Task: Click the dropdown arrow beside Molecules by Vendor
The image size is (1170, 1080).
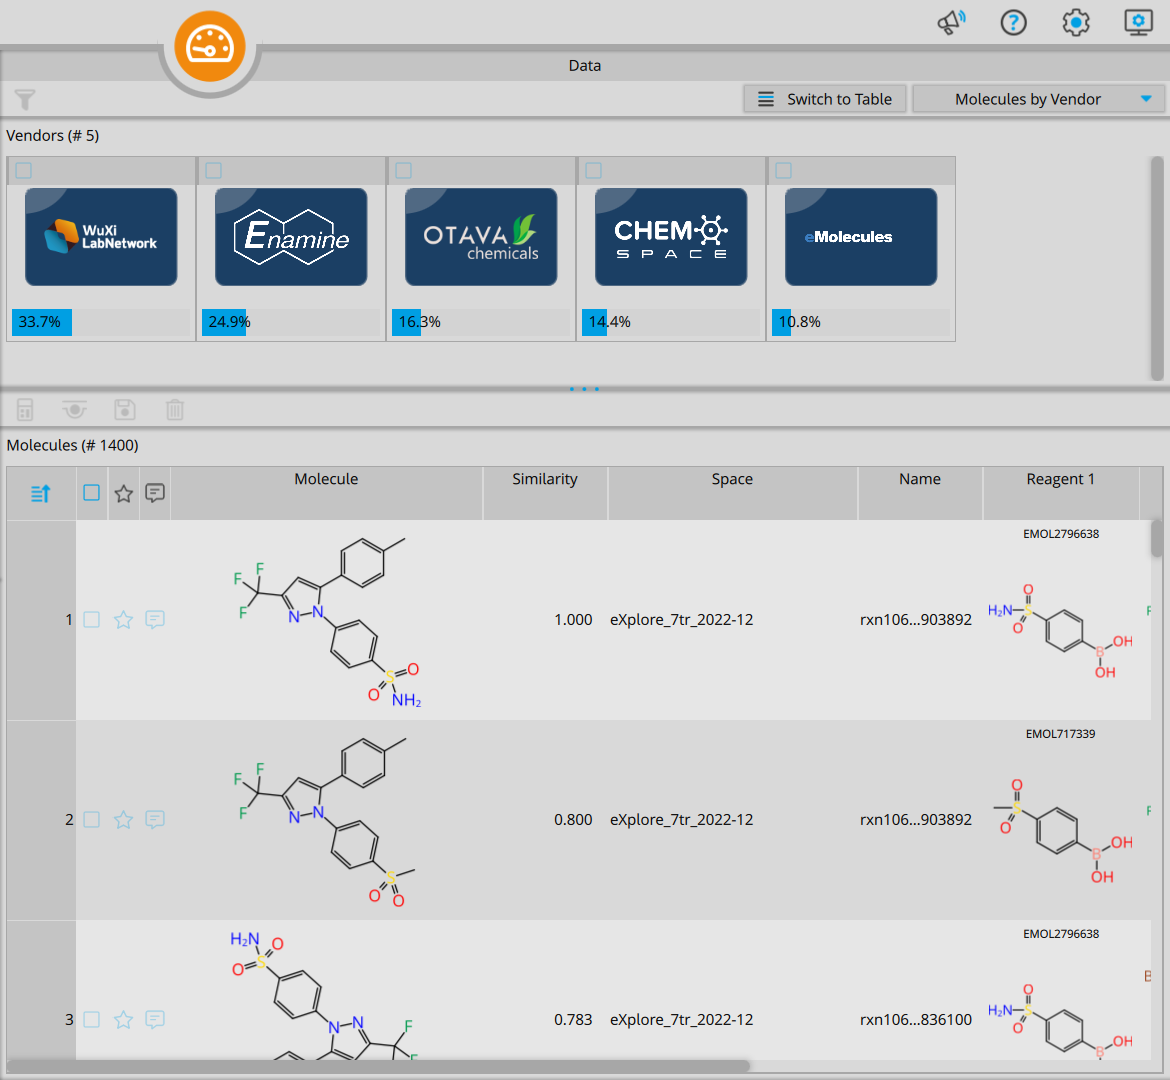Action: click(1146, 99)
